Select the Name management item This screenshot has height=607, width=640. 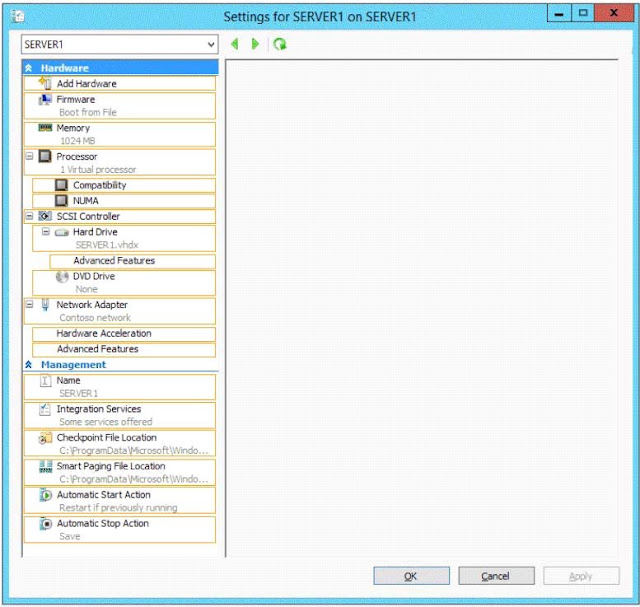point(120,387)
